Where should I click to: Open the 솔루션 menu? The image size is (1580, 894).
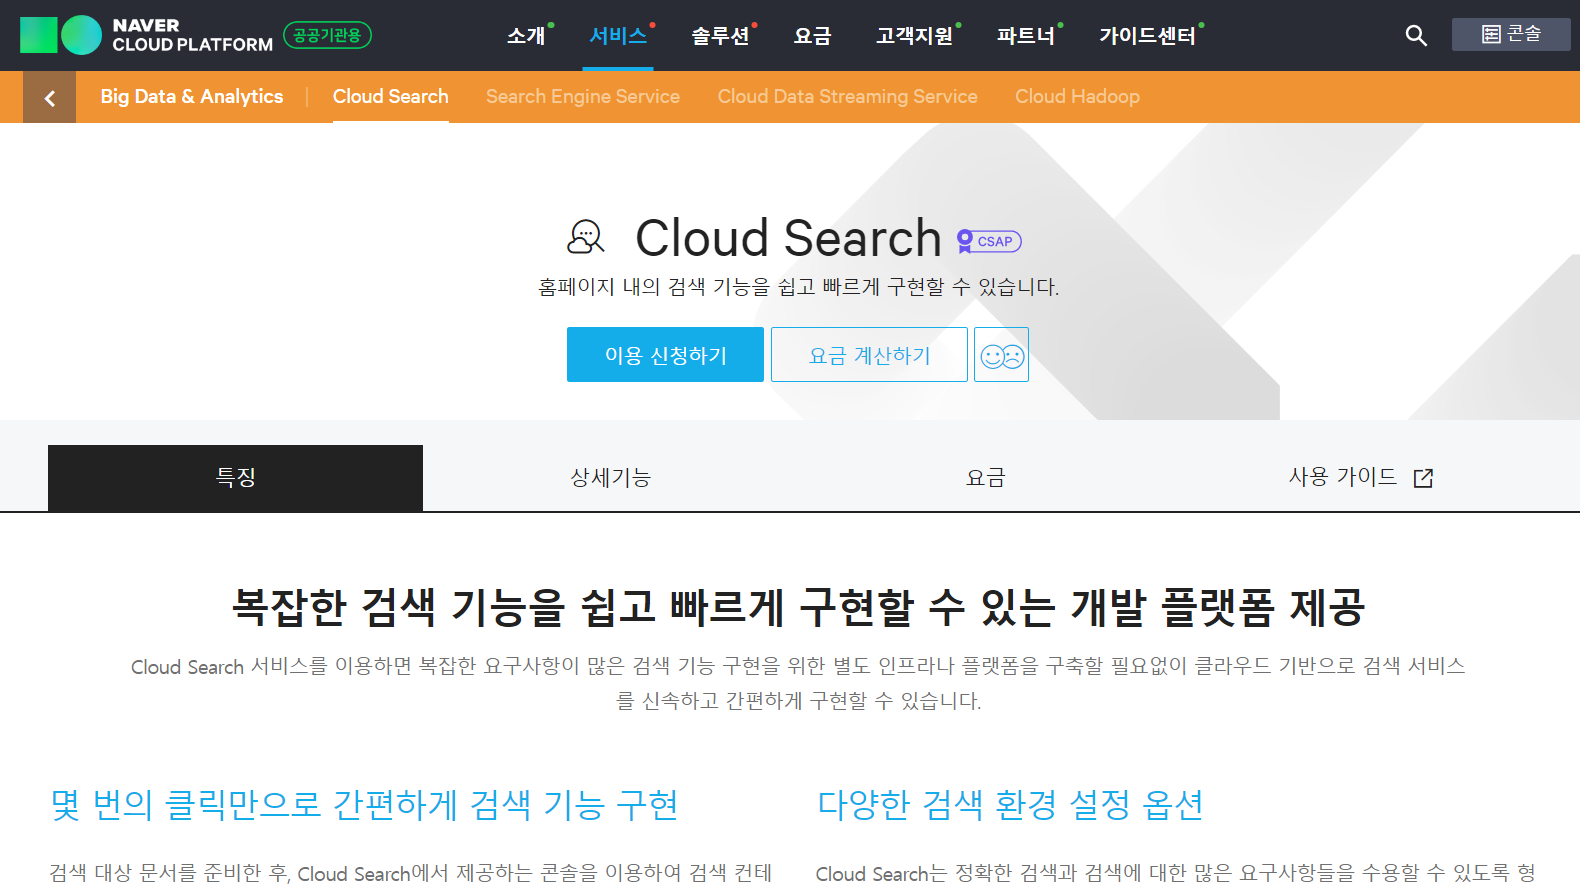(x=720, y=36)
